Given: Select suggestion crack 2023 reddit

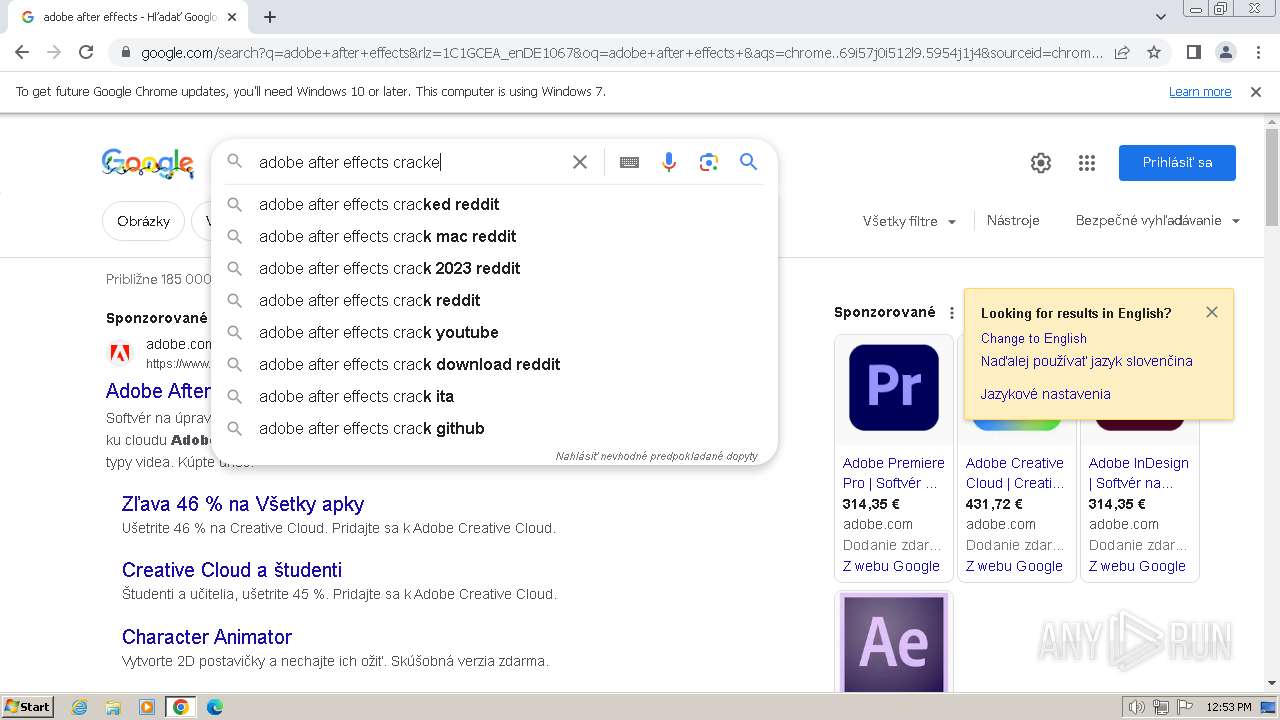Looking at the screenshot, I should [x=494, y=268].
